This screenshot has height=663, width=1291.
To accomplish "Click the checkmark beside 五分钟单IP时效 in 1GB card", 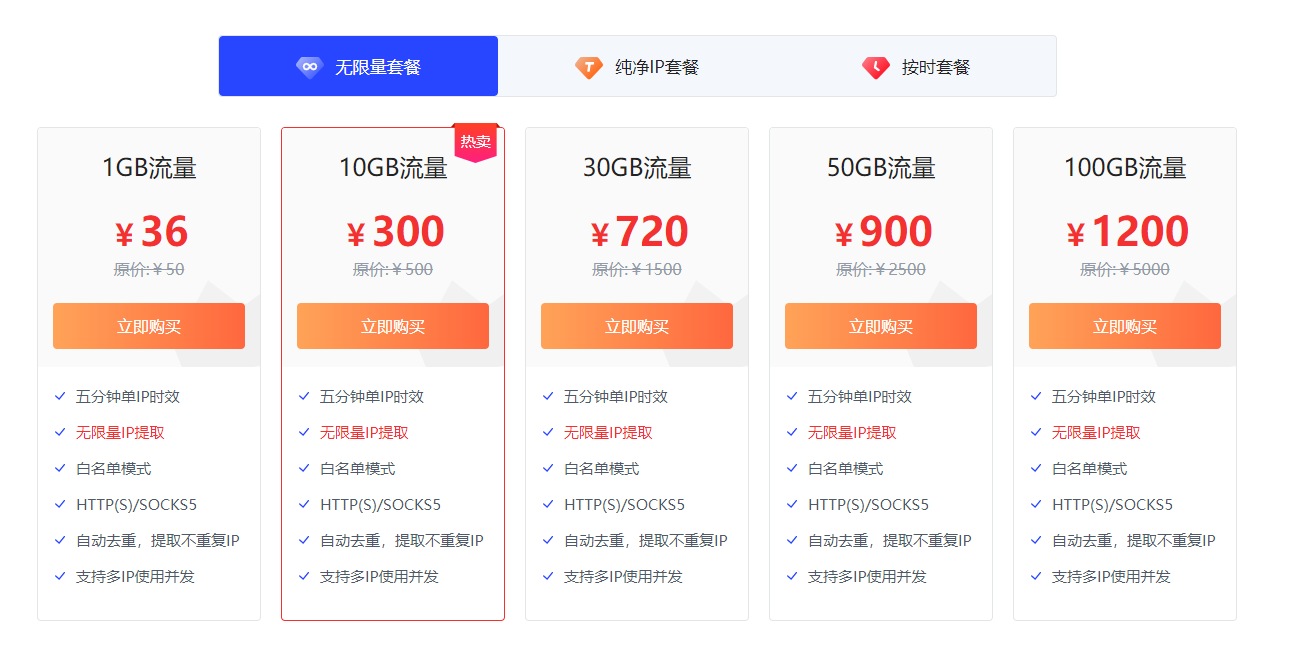I will (x=60, y=396).
